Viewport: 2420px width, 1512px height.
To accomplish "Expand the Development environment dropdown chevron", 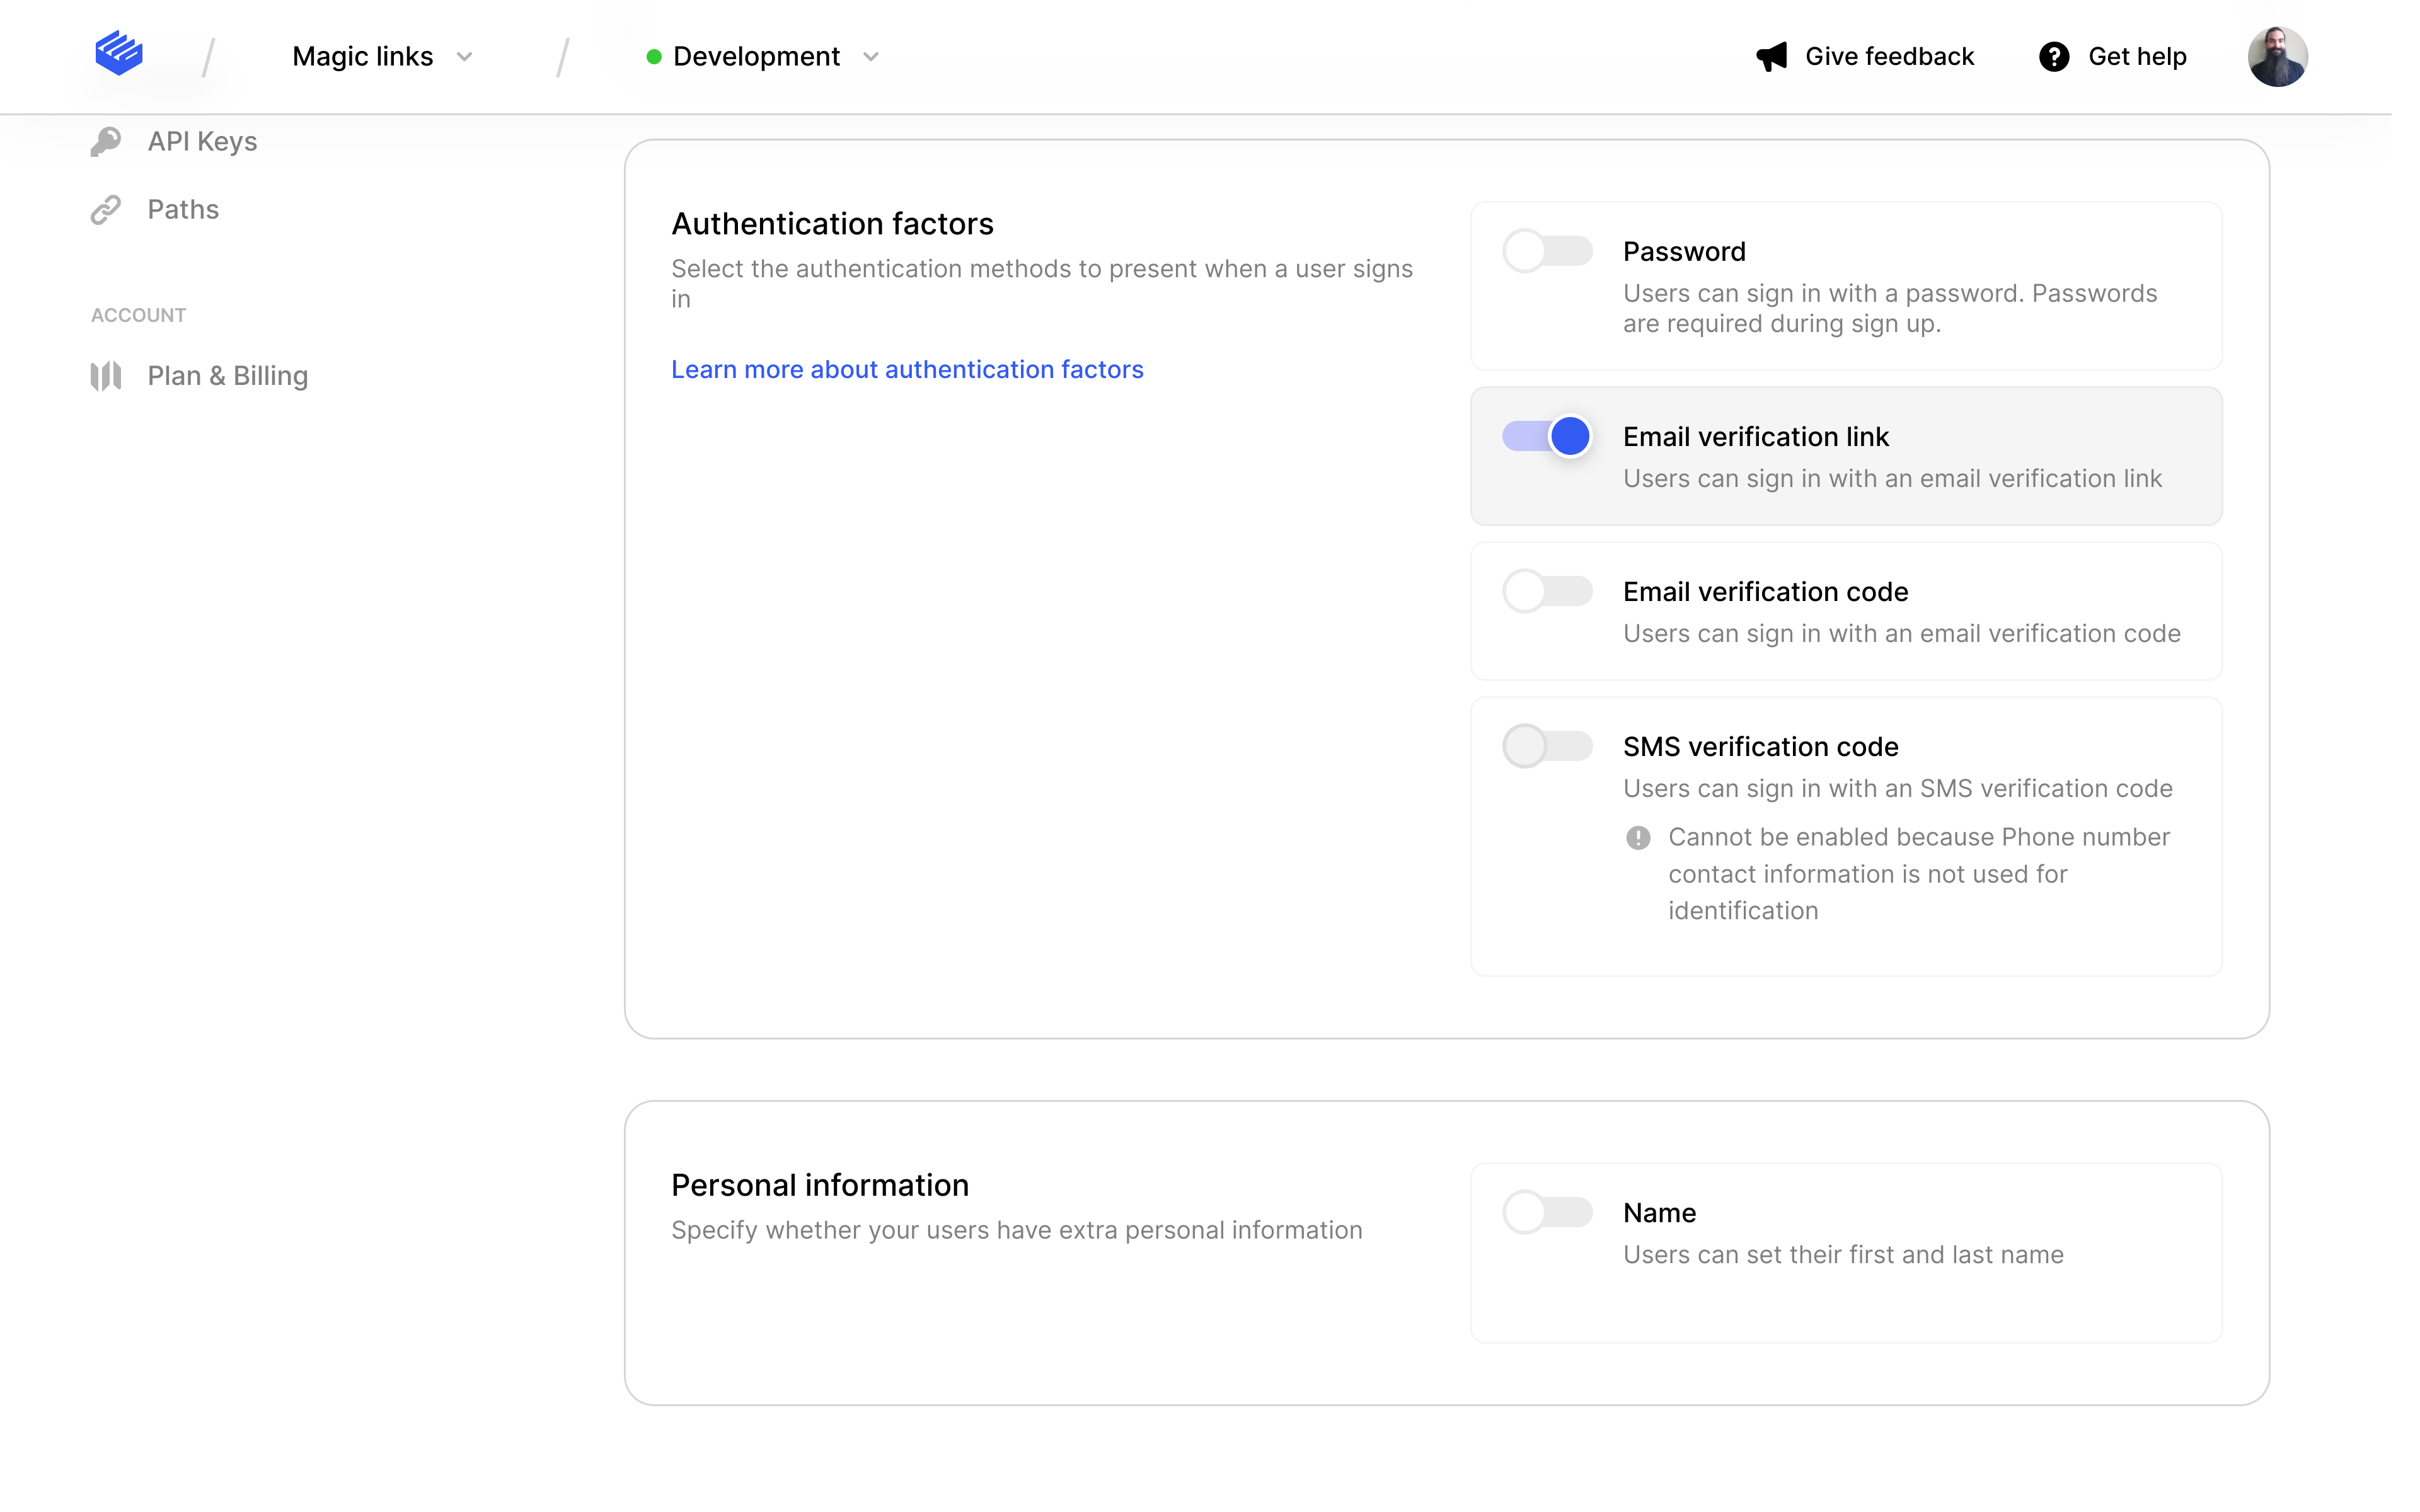I will (871, 57).
